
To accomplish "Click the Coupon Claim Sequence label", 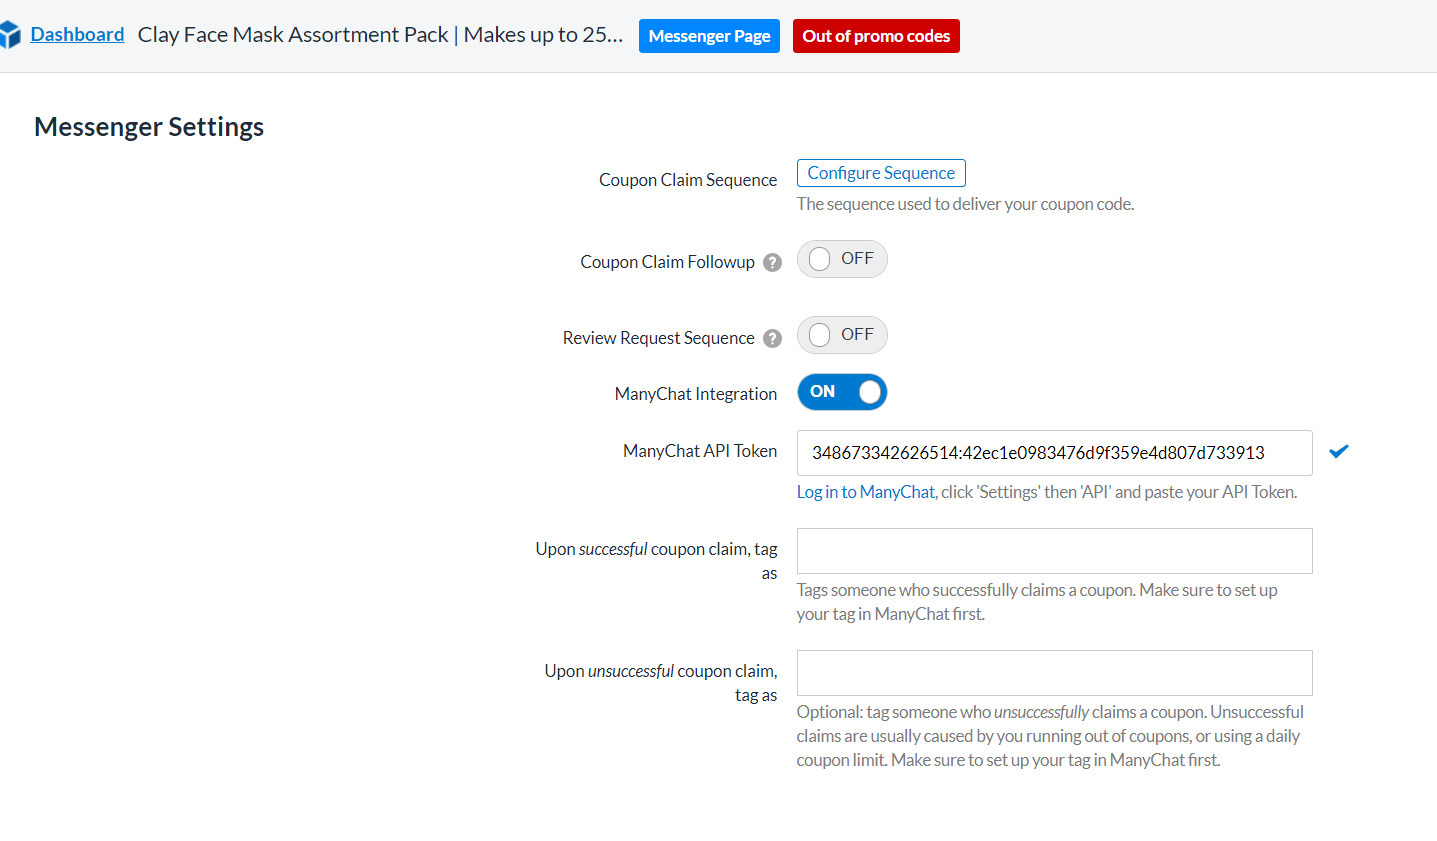I will point(688,180).
